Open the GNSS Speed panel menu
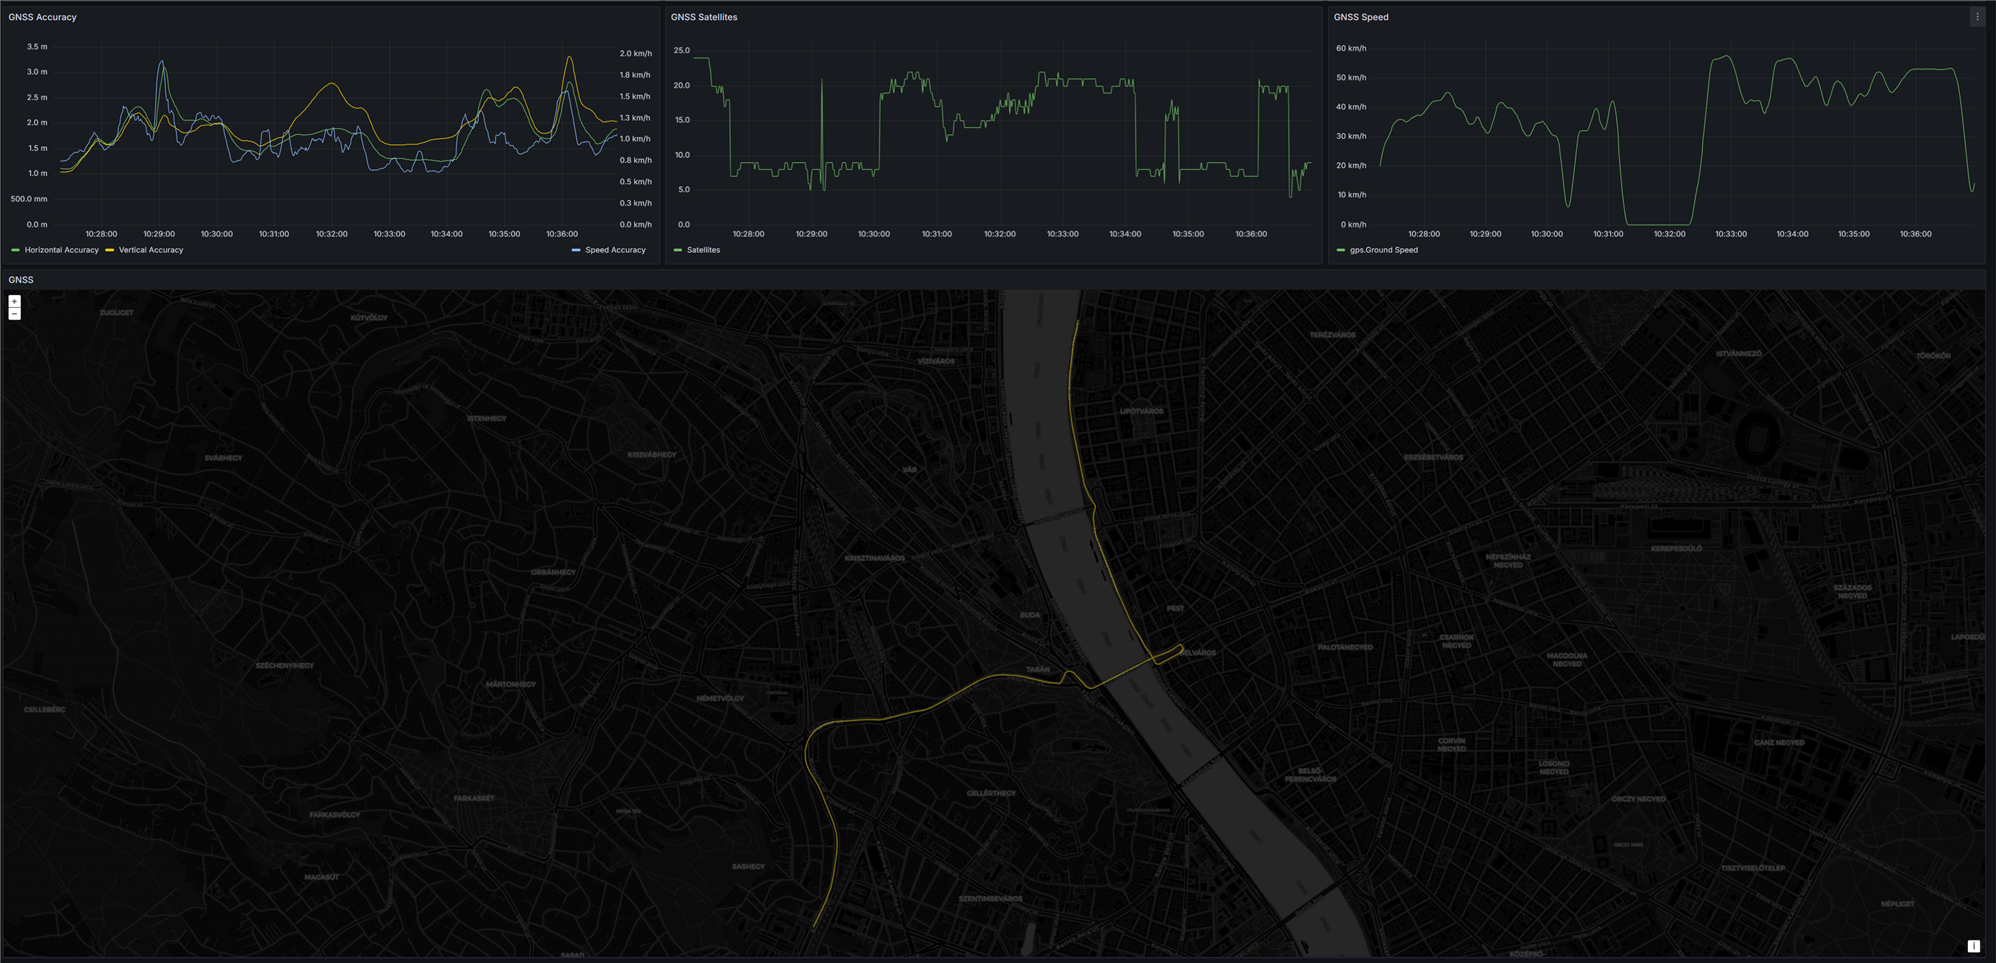Image resolution: width=1996 pixels, height=963 pixels. coord(1977,17)
